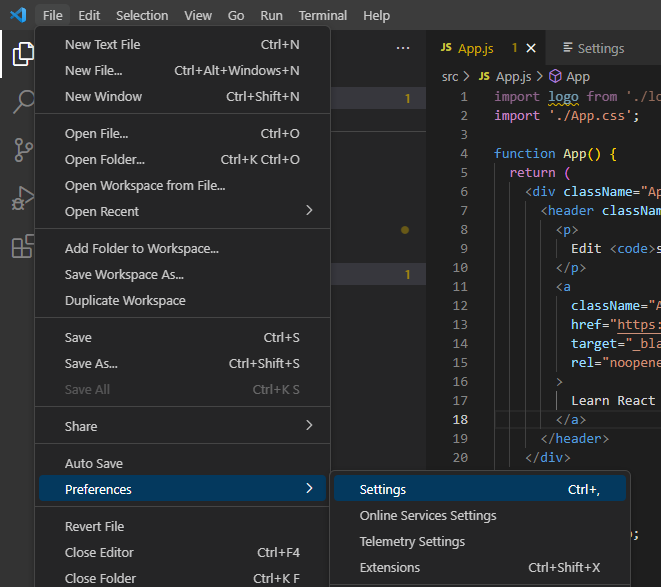Open Extensions from Preferences submenu

(x=480, y=568)
